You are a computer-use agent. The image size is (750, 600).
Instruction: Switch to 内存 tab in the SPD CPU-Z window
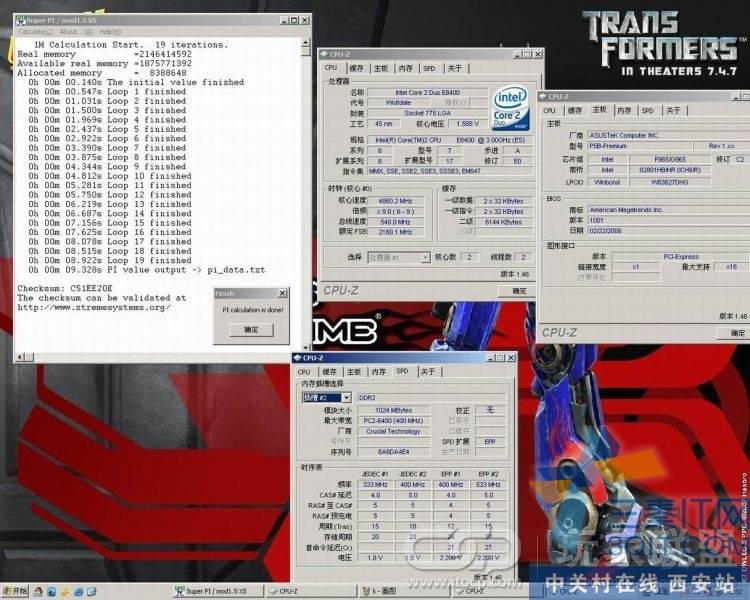(379, 372)
